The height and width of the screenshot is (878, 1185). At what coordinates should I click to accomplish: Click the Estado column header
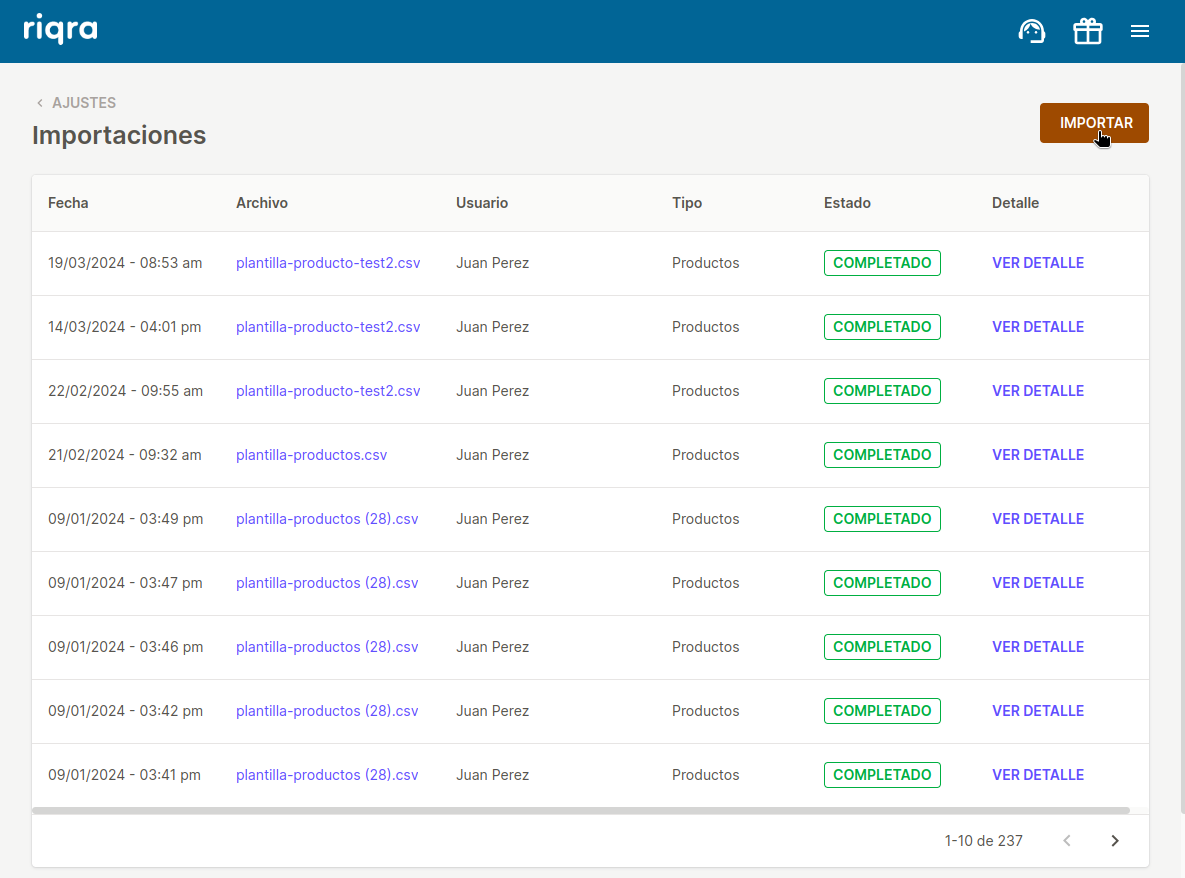847,202
